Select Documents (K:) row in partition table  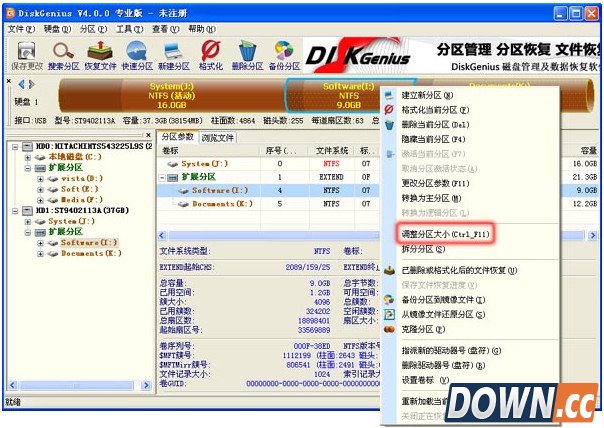coord(268,204)
